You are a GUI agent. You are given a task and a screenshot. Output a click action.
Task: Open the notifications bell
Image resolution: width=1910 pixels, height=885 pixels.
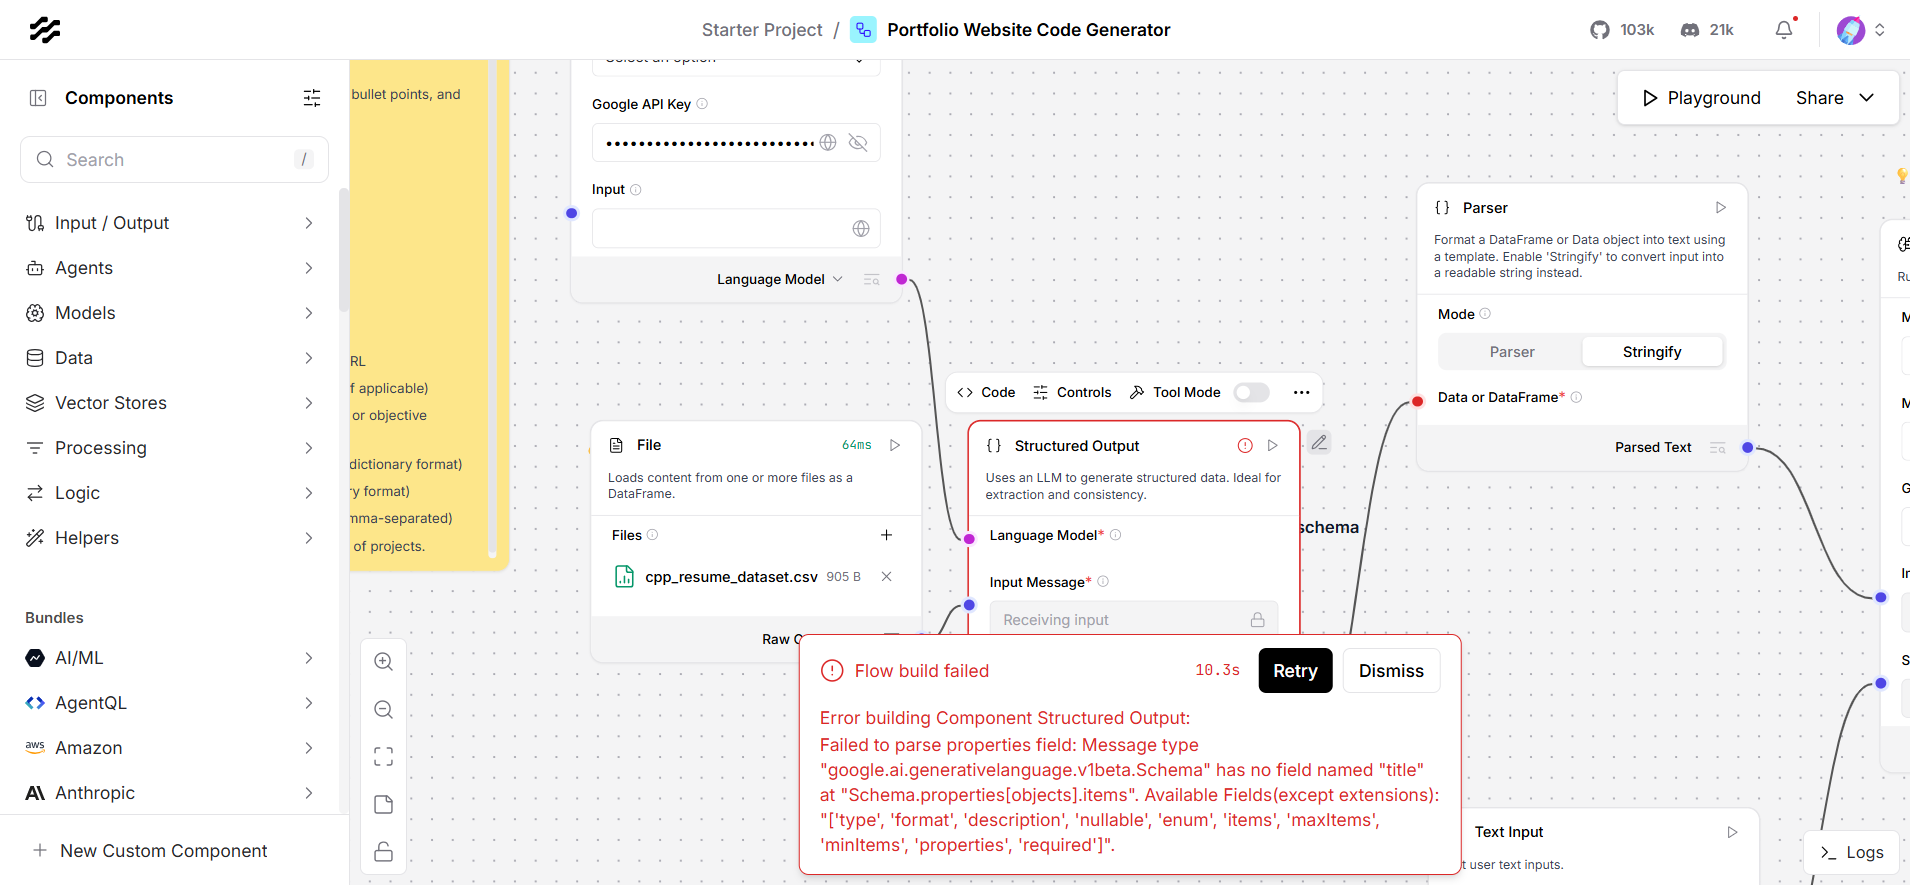point(1784,30)
